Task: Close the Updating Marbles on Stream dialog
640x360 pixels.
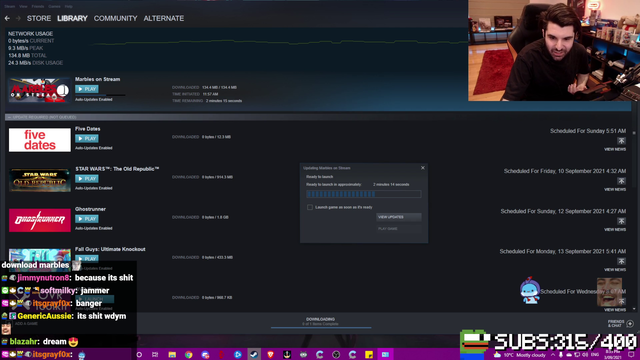Action: [x=423, y=168]
